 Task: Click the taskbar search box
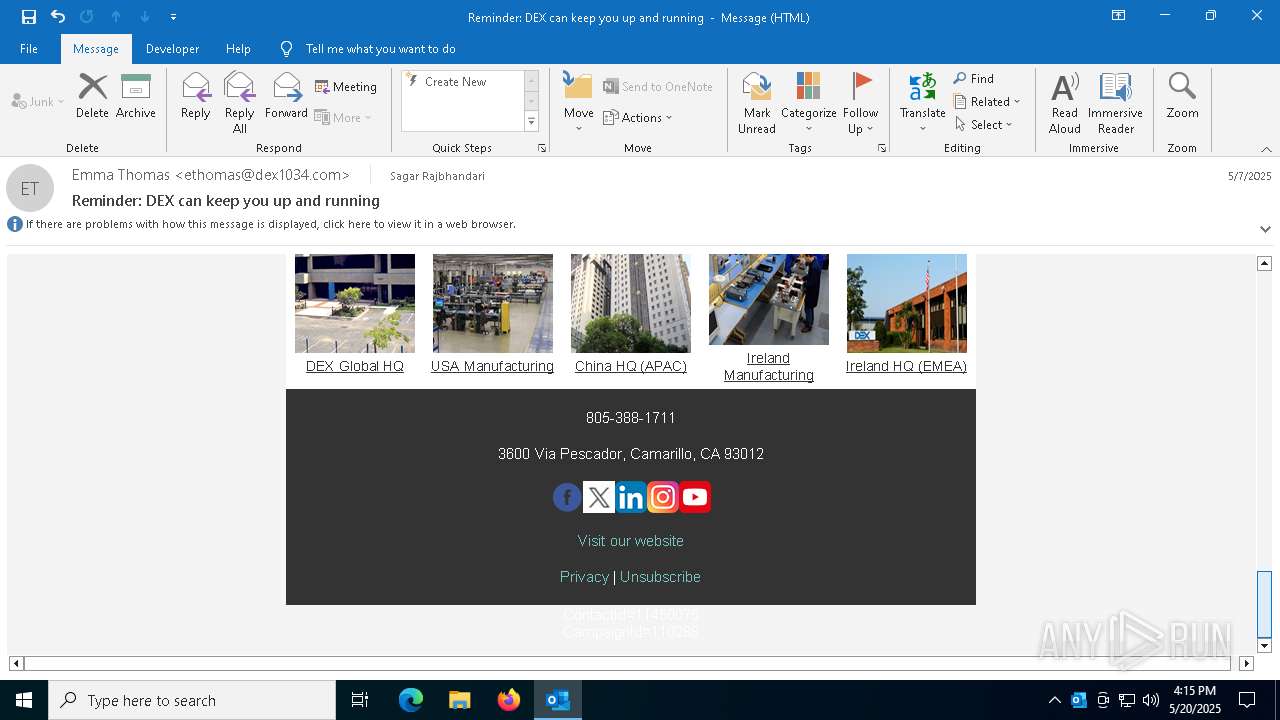[x=192, y=700]
